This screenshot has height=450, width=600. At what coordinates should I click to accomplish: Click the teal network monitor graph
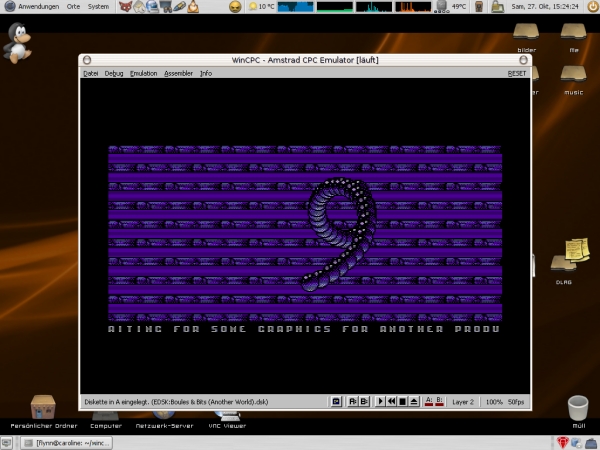[374, 7]
